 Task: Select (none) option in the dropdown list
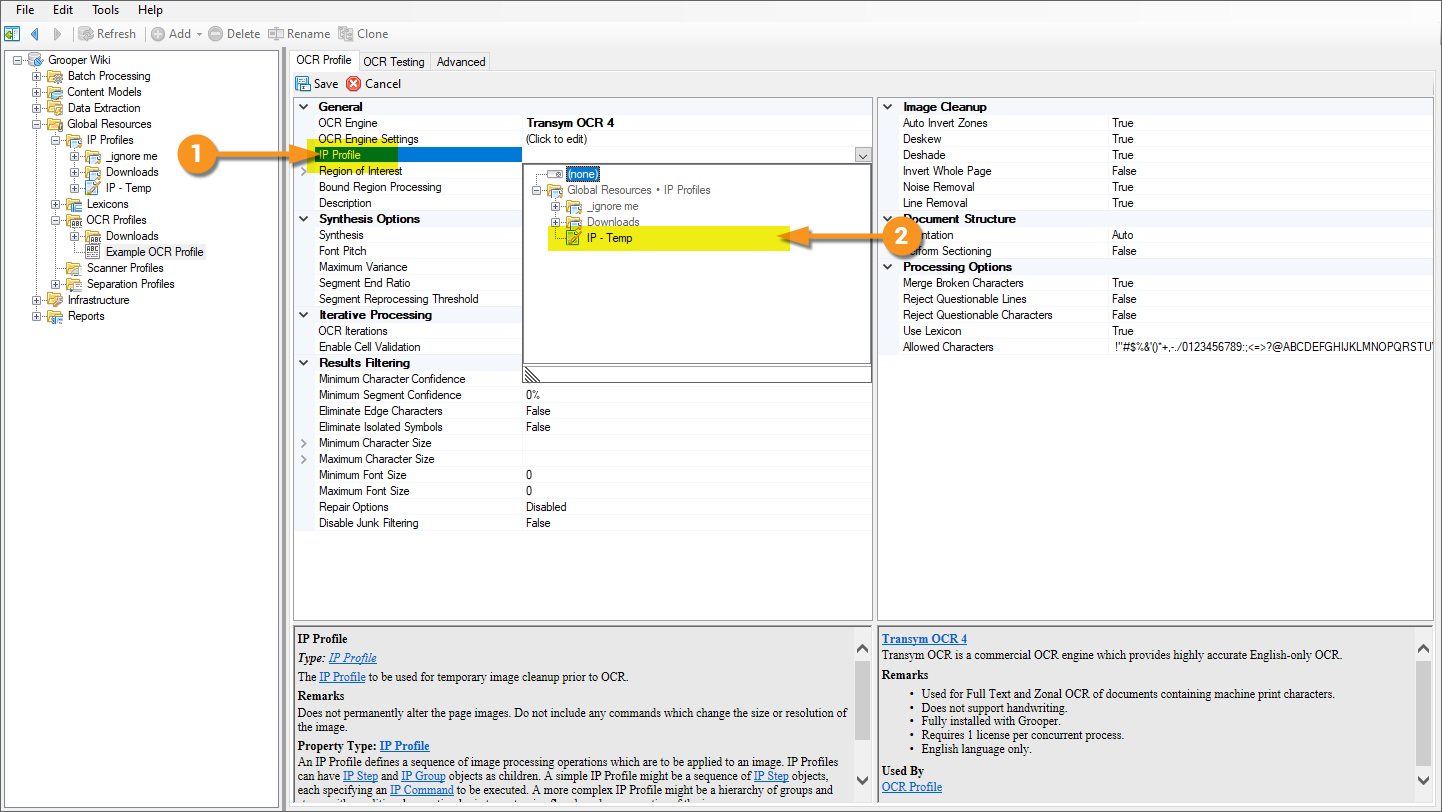(582, 174)
